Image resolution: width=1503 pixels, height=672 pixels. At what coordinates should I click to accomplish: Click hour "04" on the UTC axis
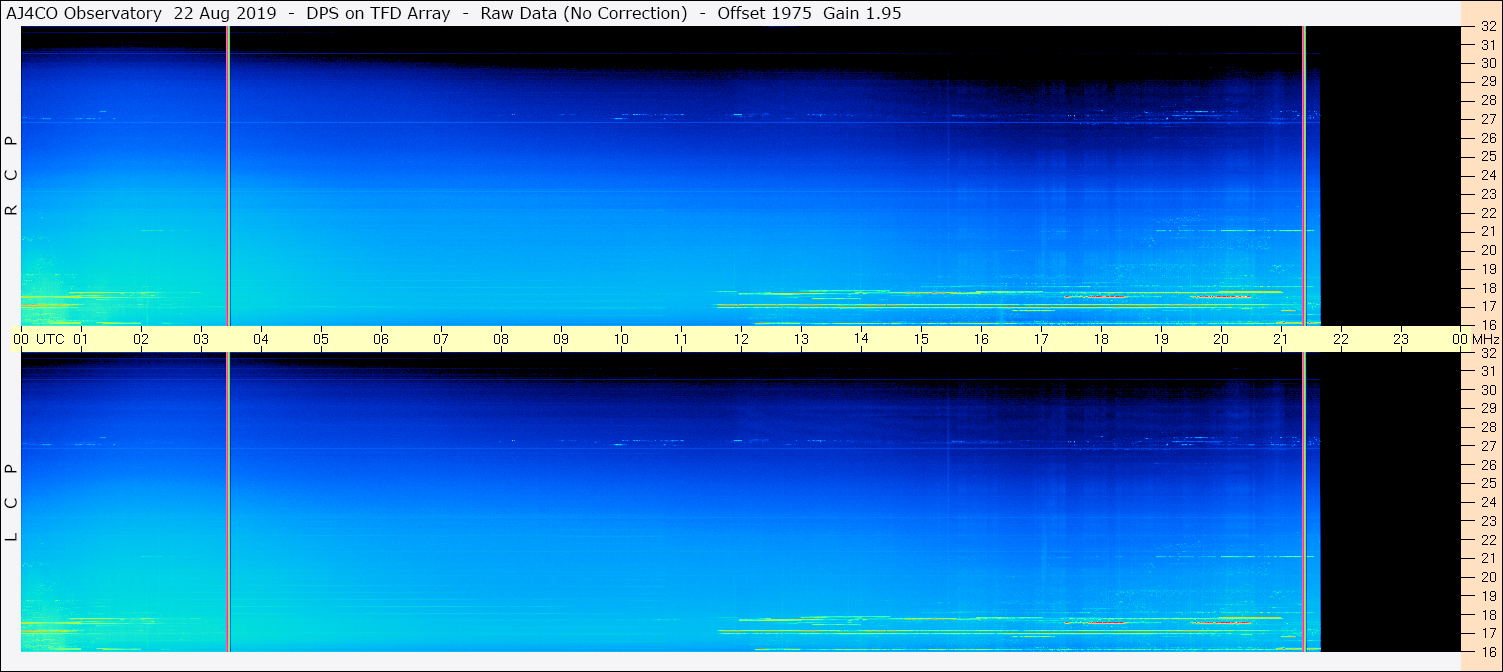[x=261, y=339]
